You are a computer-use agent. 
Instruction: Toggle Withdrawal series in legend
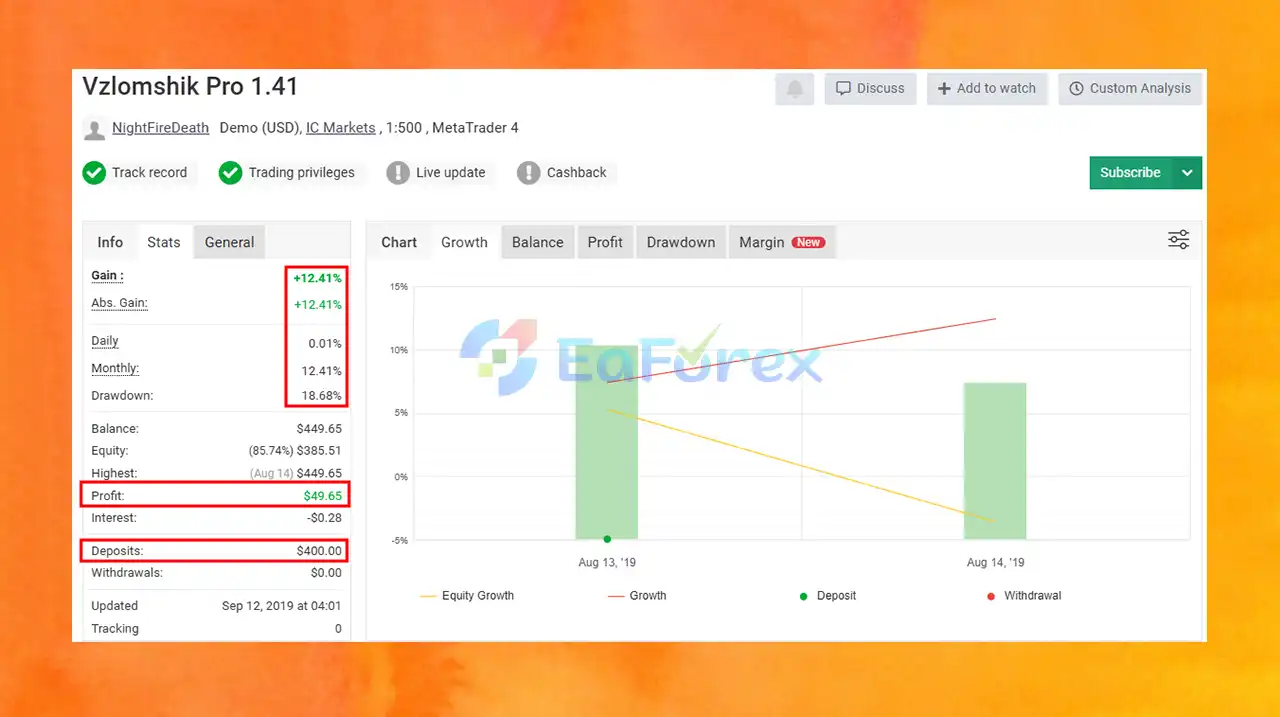pos(1023,596)
